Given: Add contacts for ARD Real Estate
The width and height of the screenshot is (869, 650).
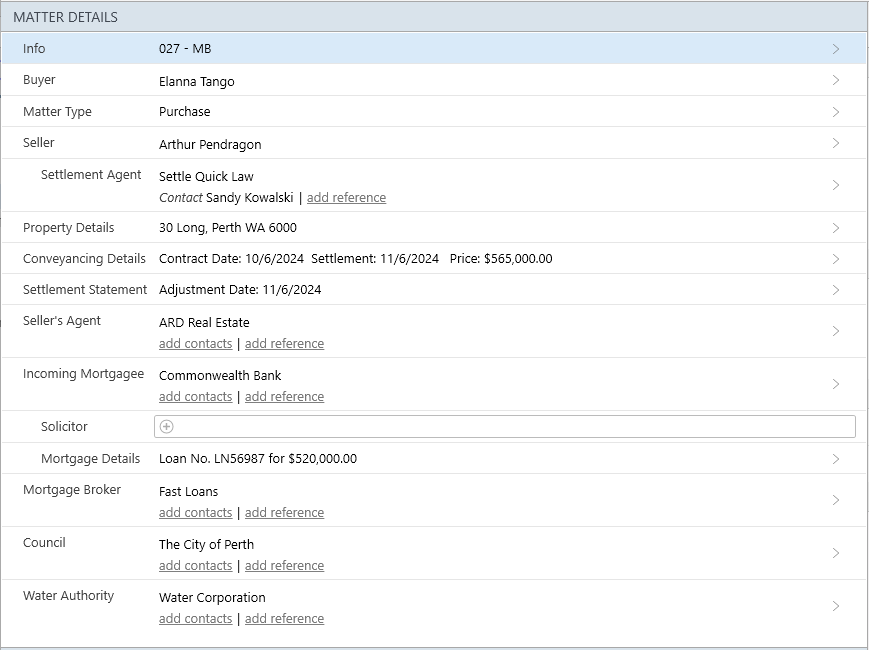Looking at the screenshot, I should tap(195, 344).
